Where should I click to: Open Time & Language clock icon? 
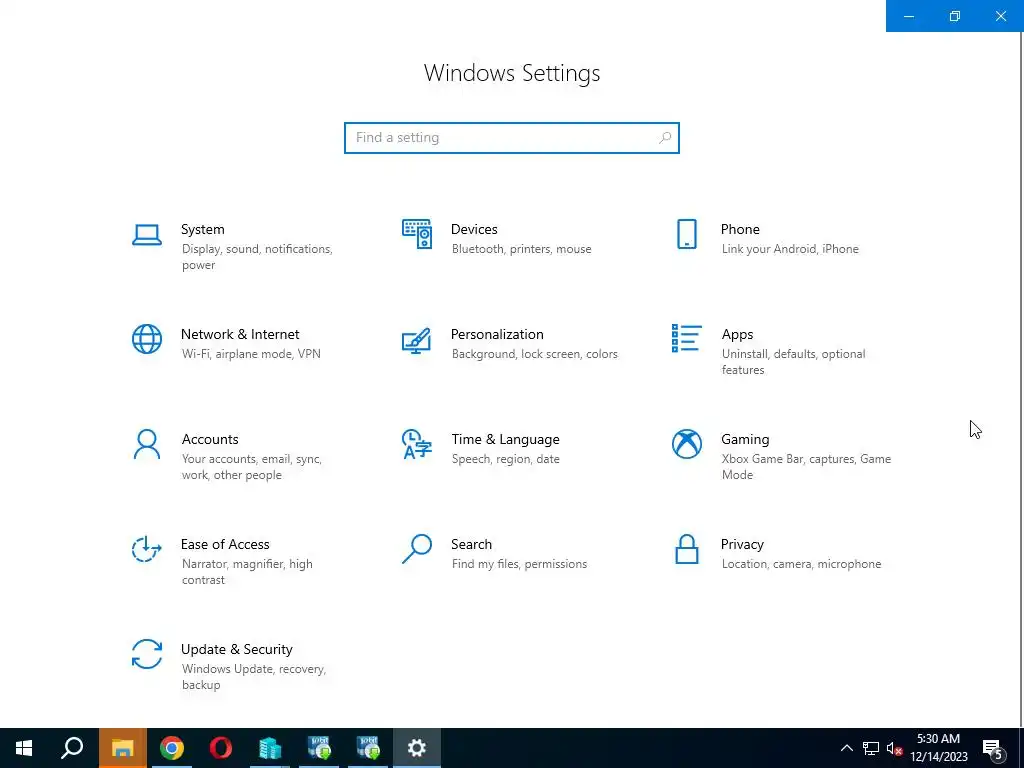click(x=417, y=444)
